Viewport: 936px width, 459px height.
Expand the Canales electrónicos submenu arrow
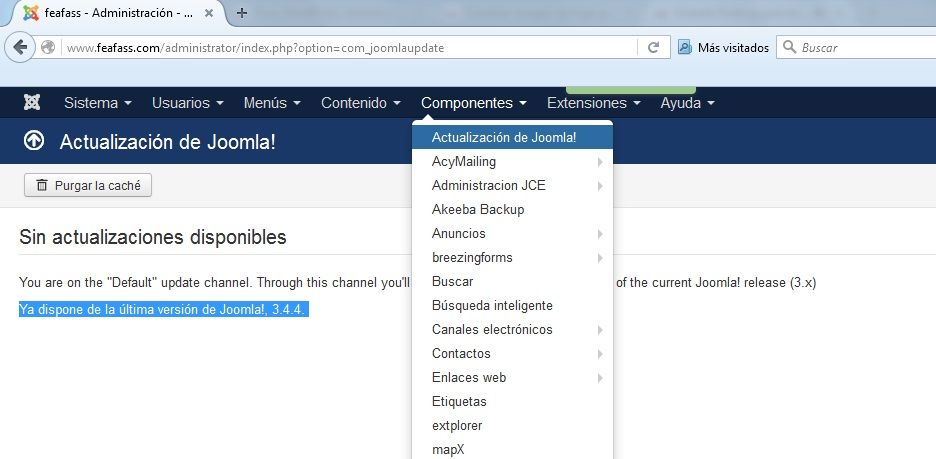[600, 329]
